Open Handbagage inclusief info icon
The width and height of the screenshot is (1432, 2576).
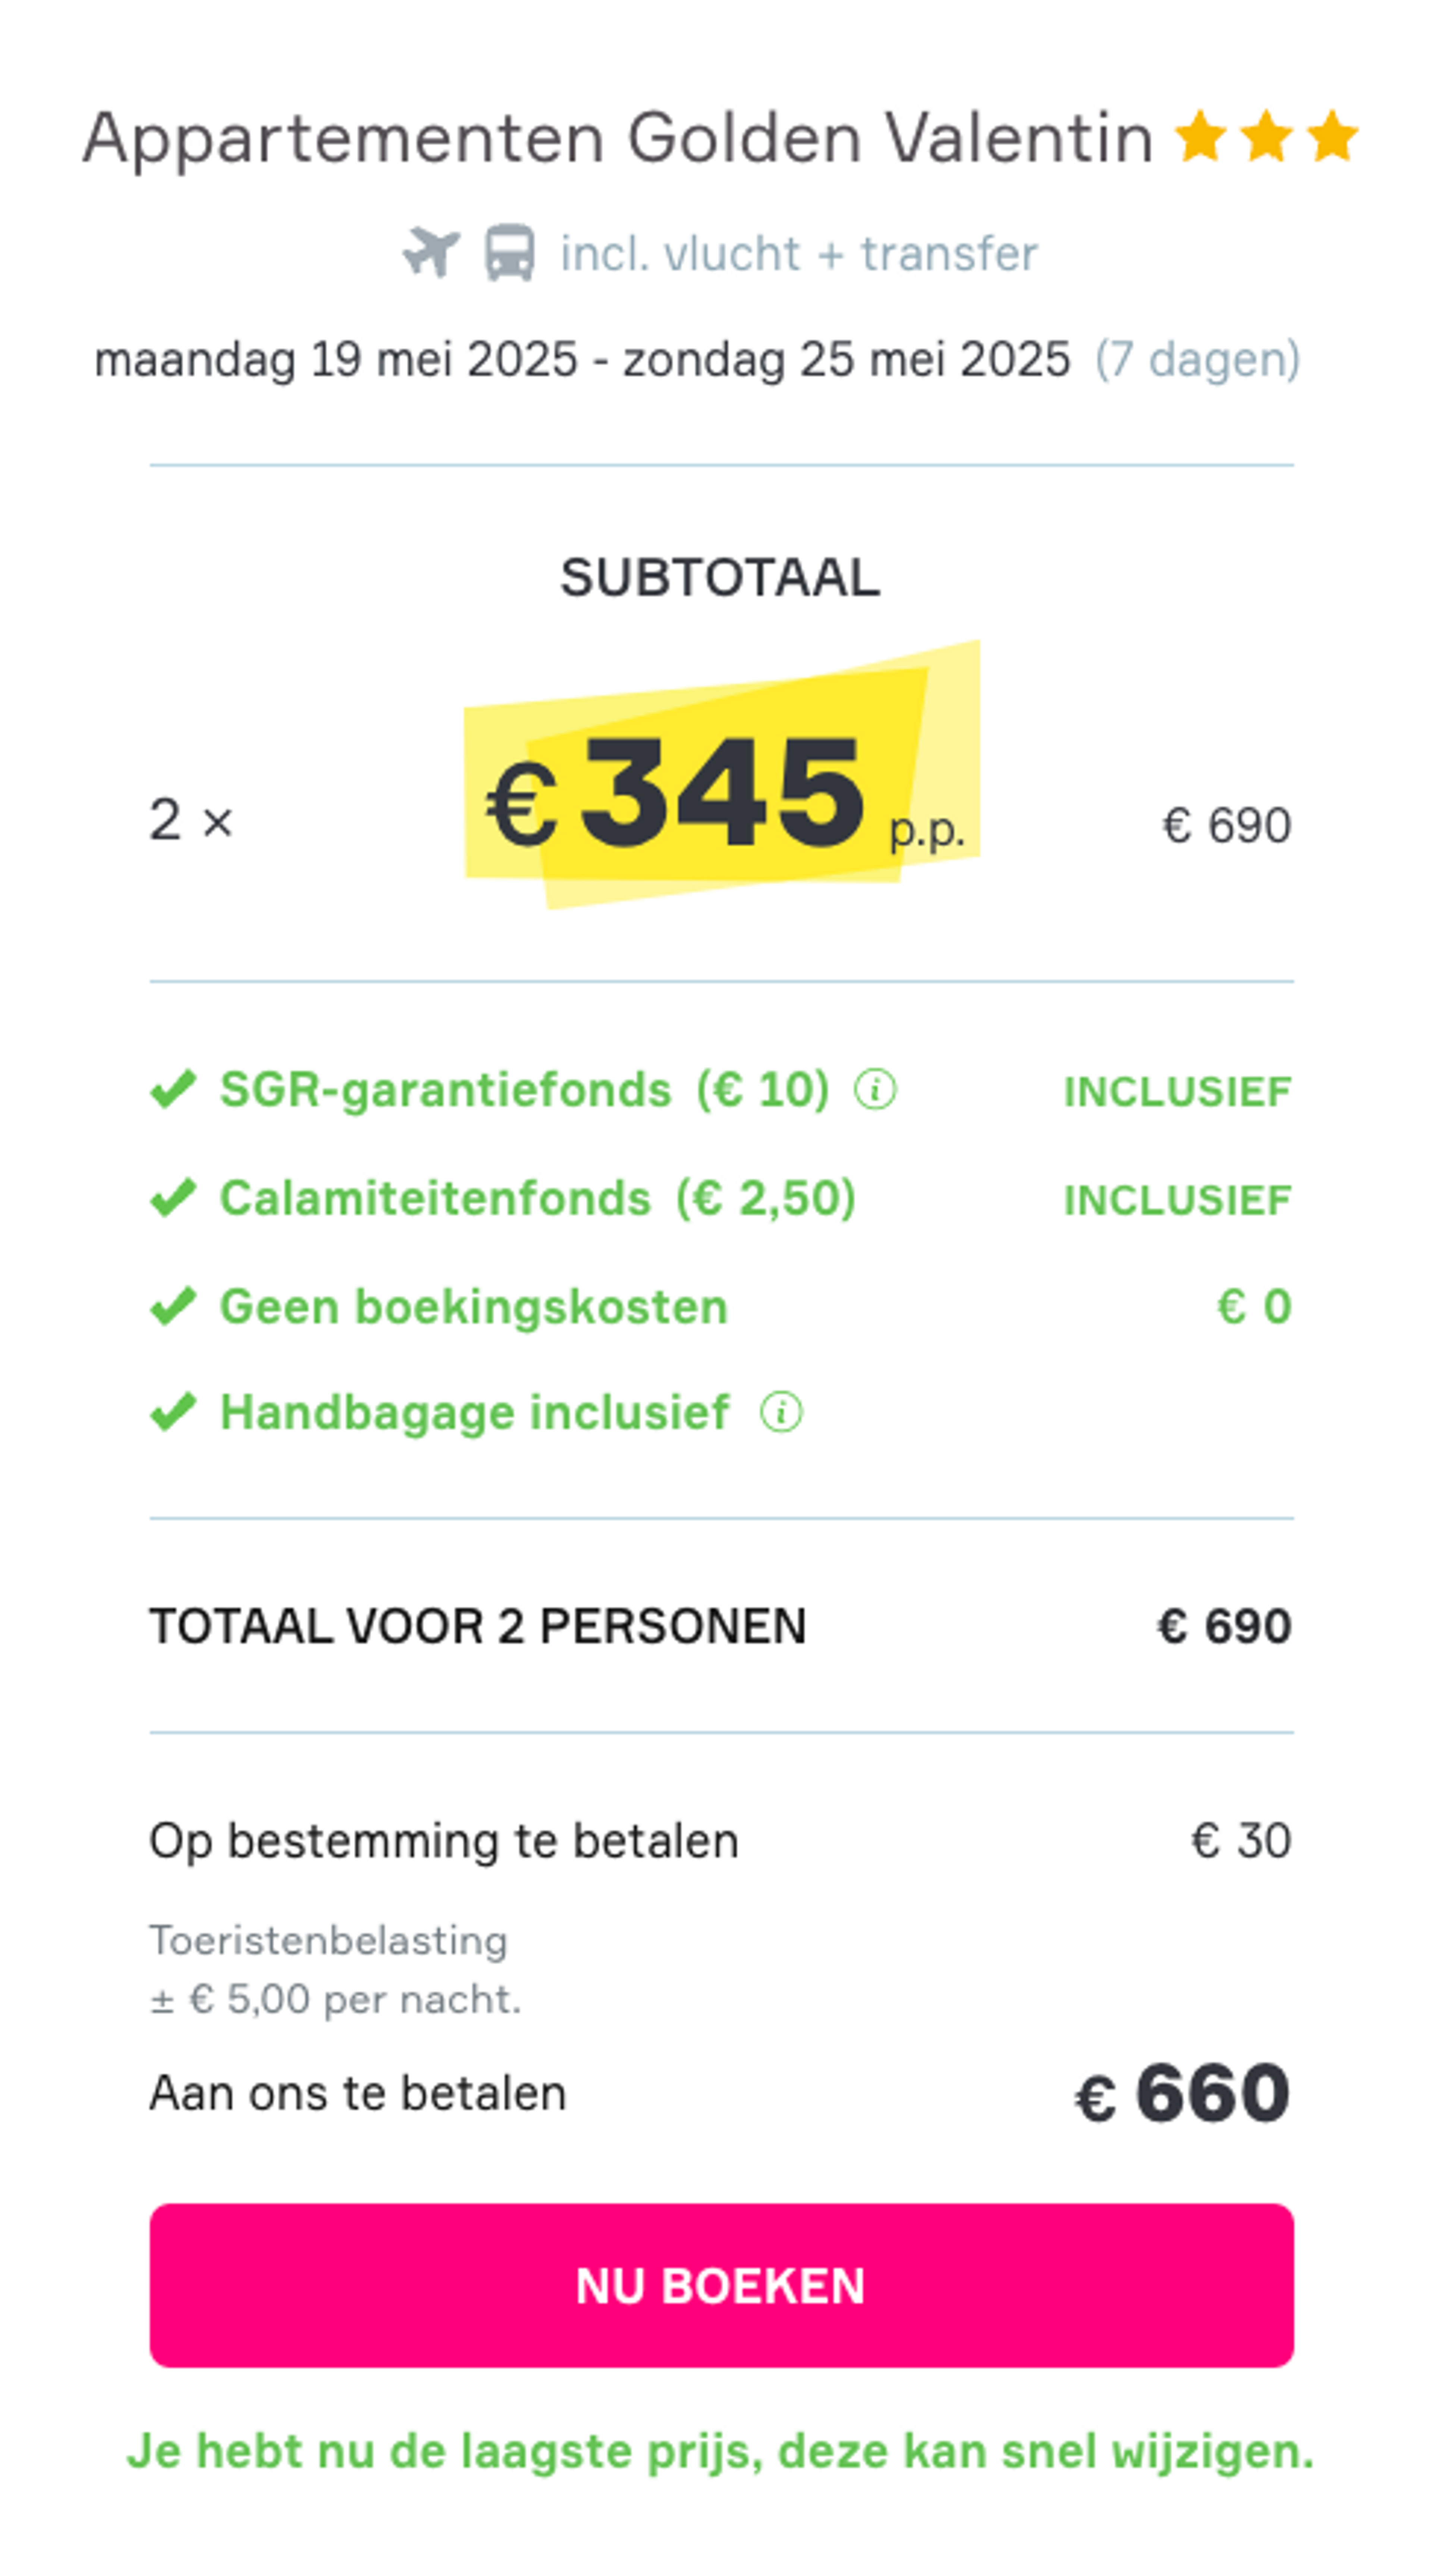[781, 1412]
